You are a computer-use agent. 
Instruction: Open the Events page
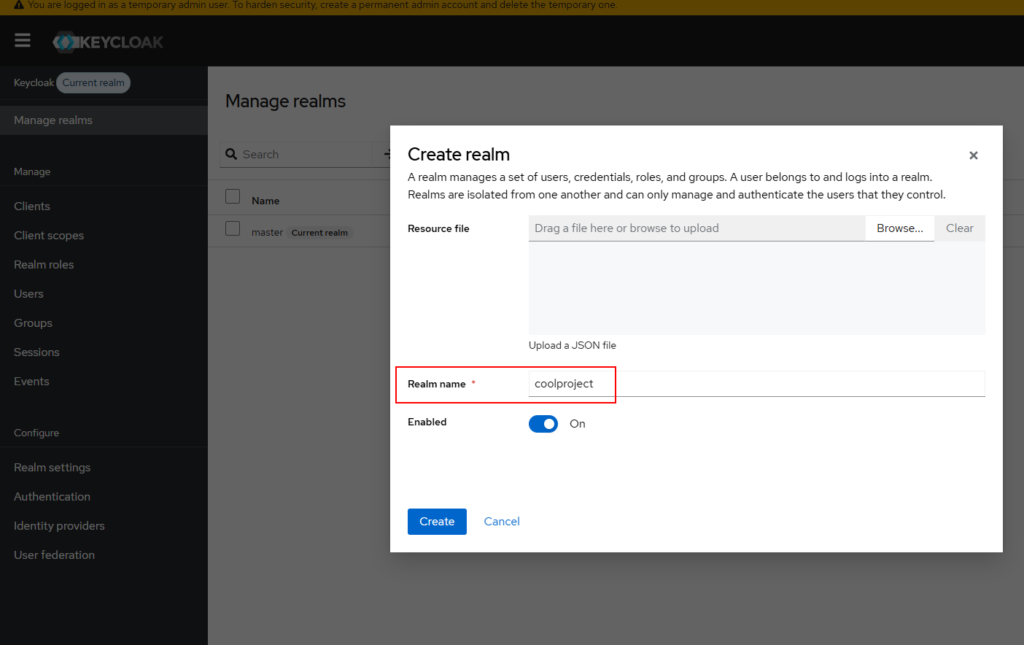pyautogui.click(x=31, y=381)
